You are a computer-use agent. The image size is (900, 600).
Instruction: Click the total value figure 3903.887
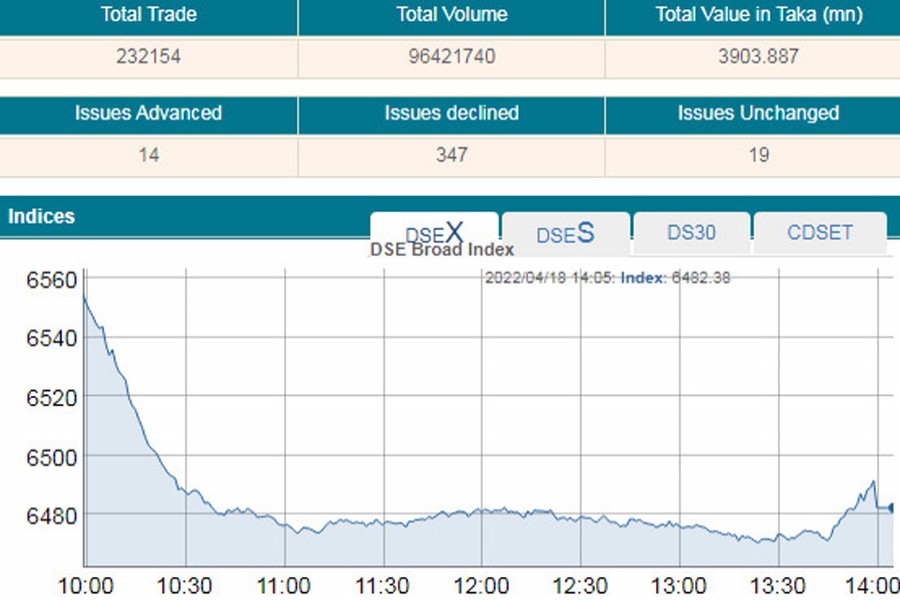click(x=759, y=56)
